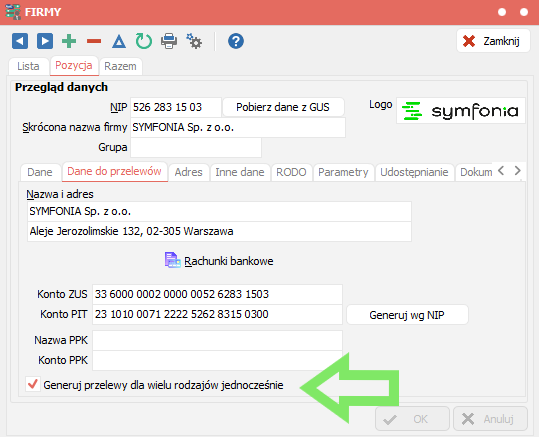Image resolution: width=539 pixels, height=438 pixels.
Task: Click Generuj wg NIP button
Action: (x=407, y=315)
